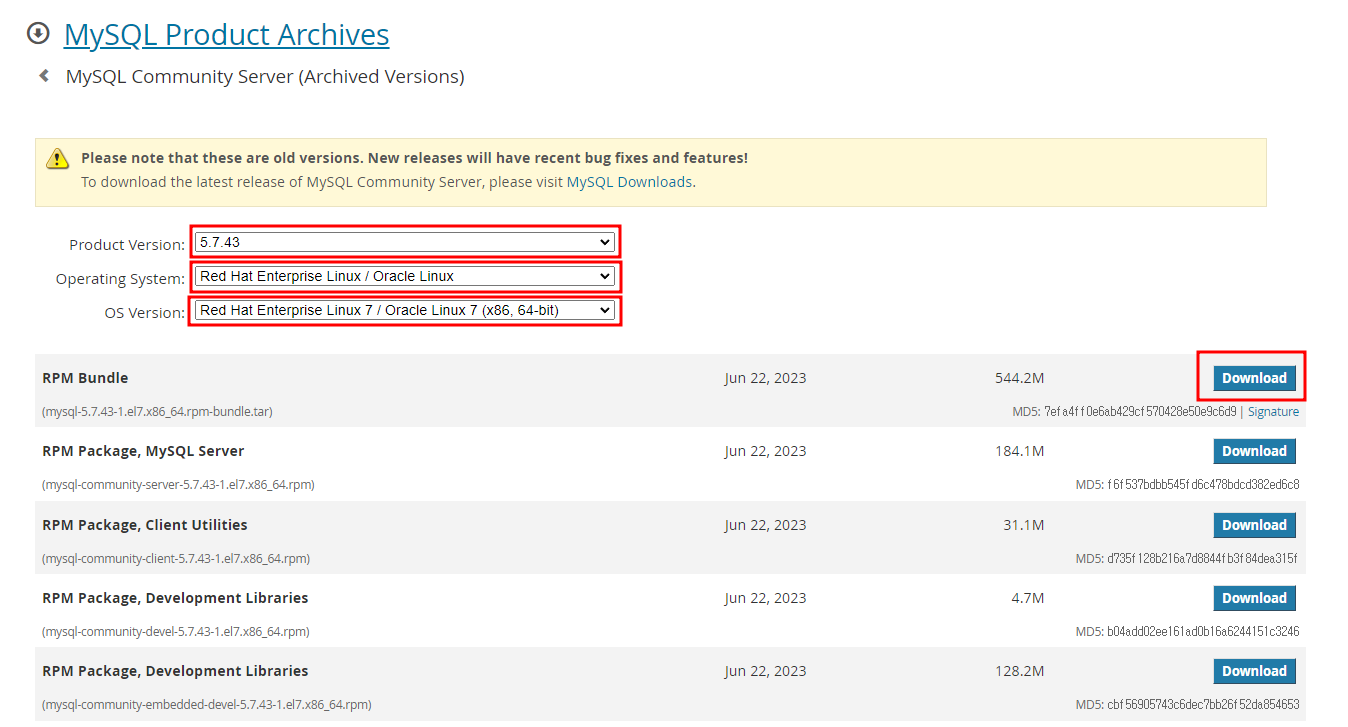Click the 'MySQL Community Server (Archived Versions)' heading
This screenshot has height=727, width=1348.
tap(265, 76)
